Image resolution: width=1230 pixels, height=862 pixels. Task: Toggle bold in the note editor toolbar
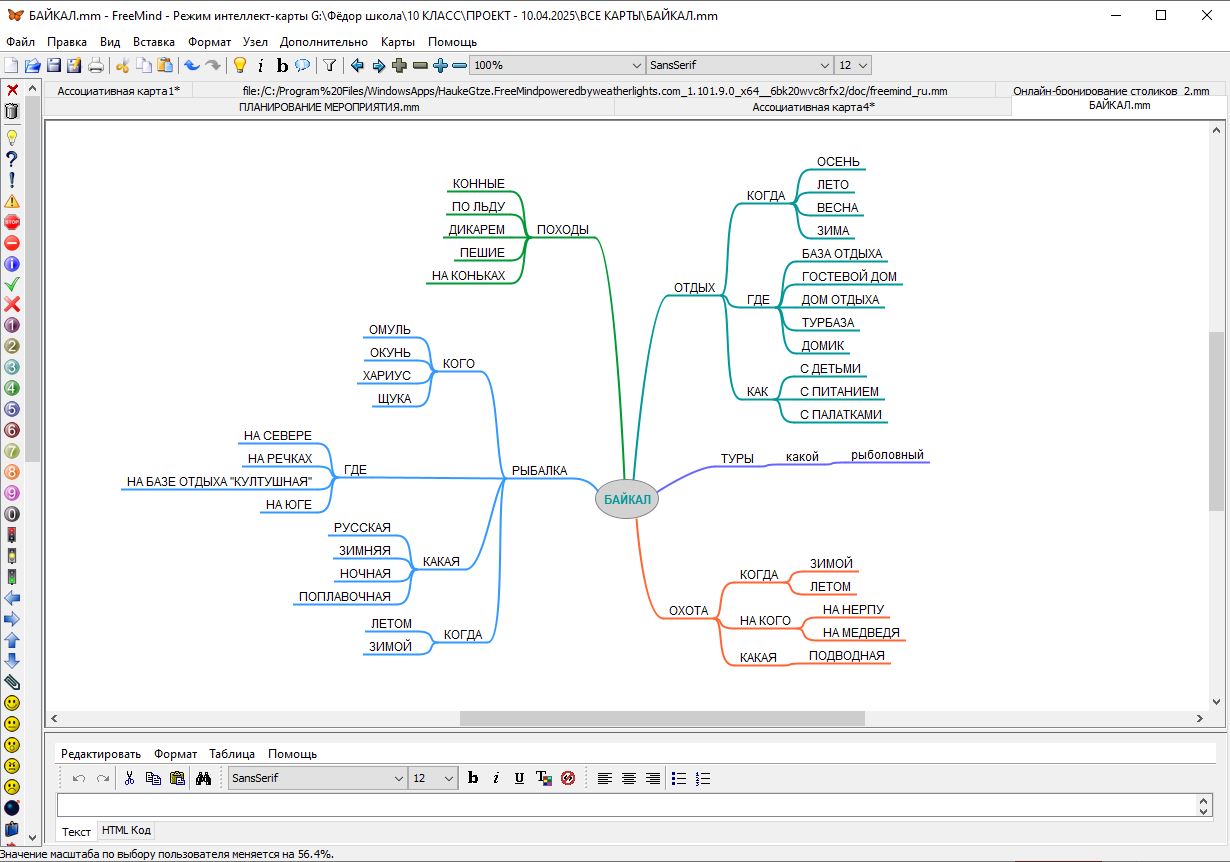[x=473, y=778]
